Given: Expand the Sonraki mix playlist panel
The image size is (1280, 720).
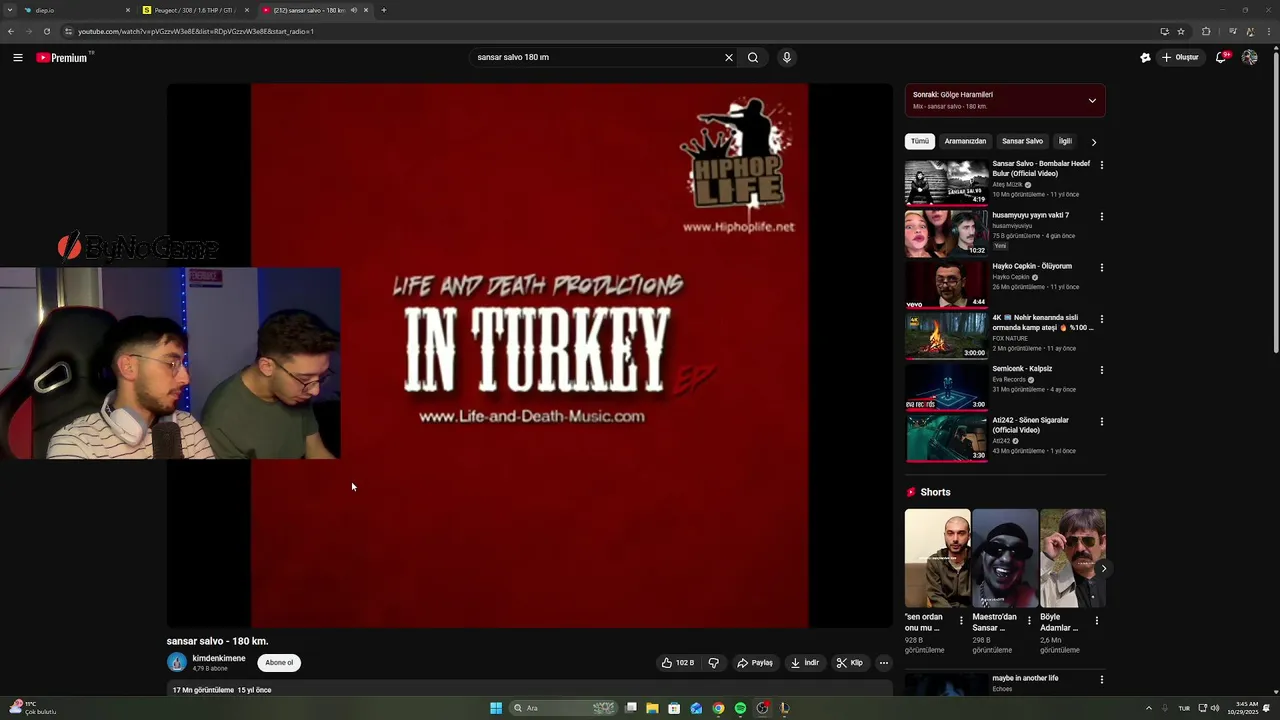Looking at the screenshot, I should (1092, 100).
